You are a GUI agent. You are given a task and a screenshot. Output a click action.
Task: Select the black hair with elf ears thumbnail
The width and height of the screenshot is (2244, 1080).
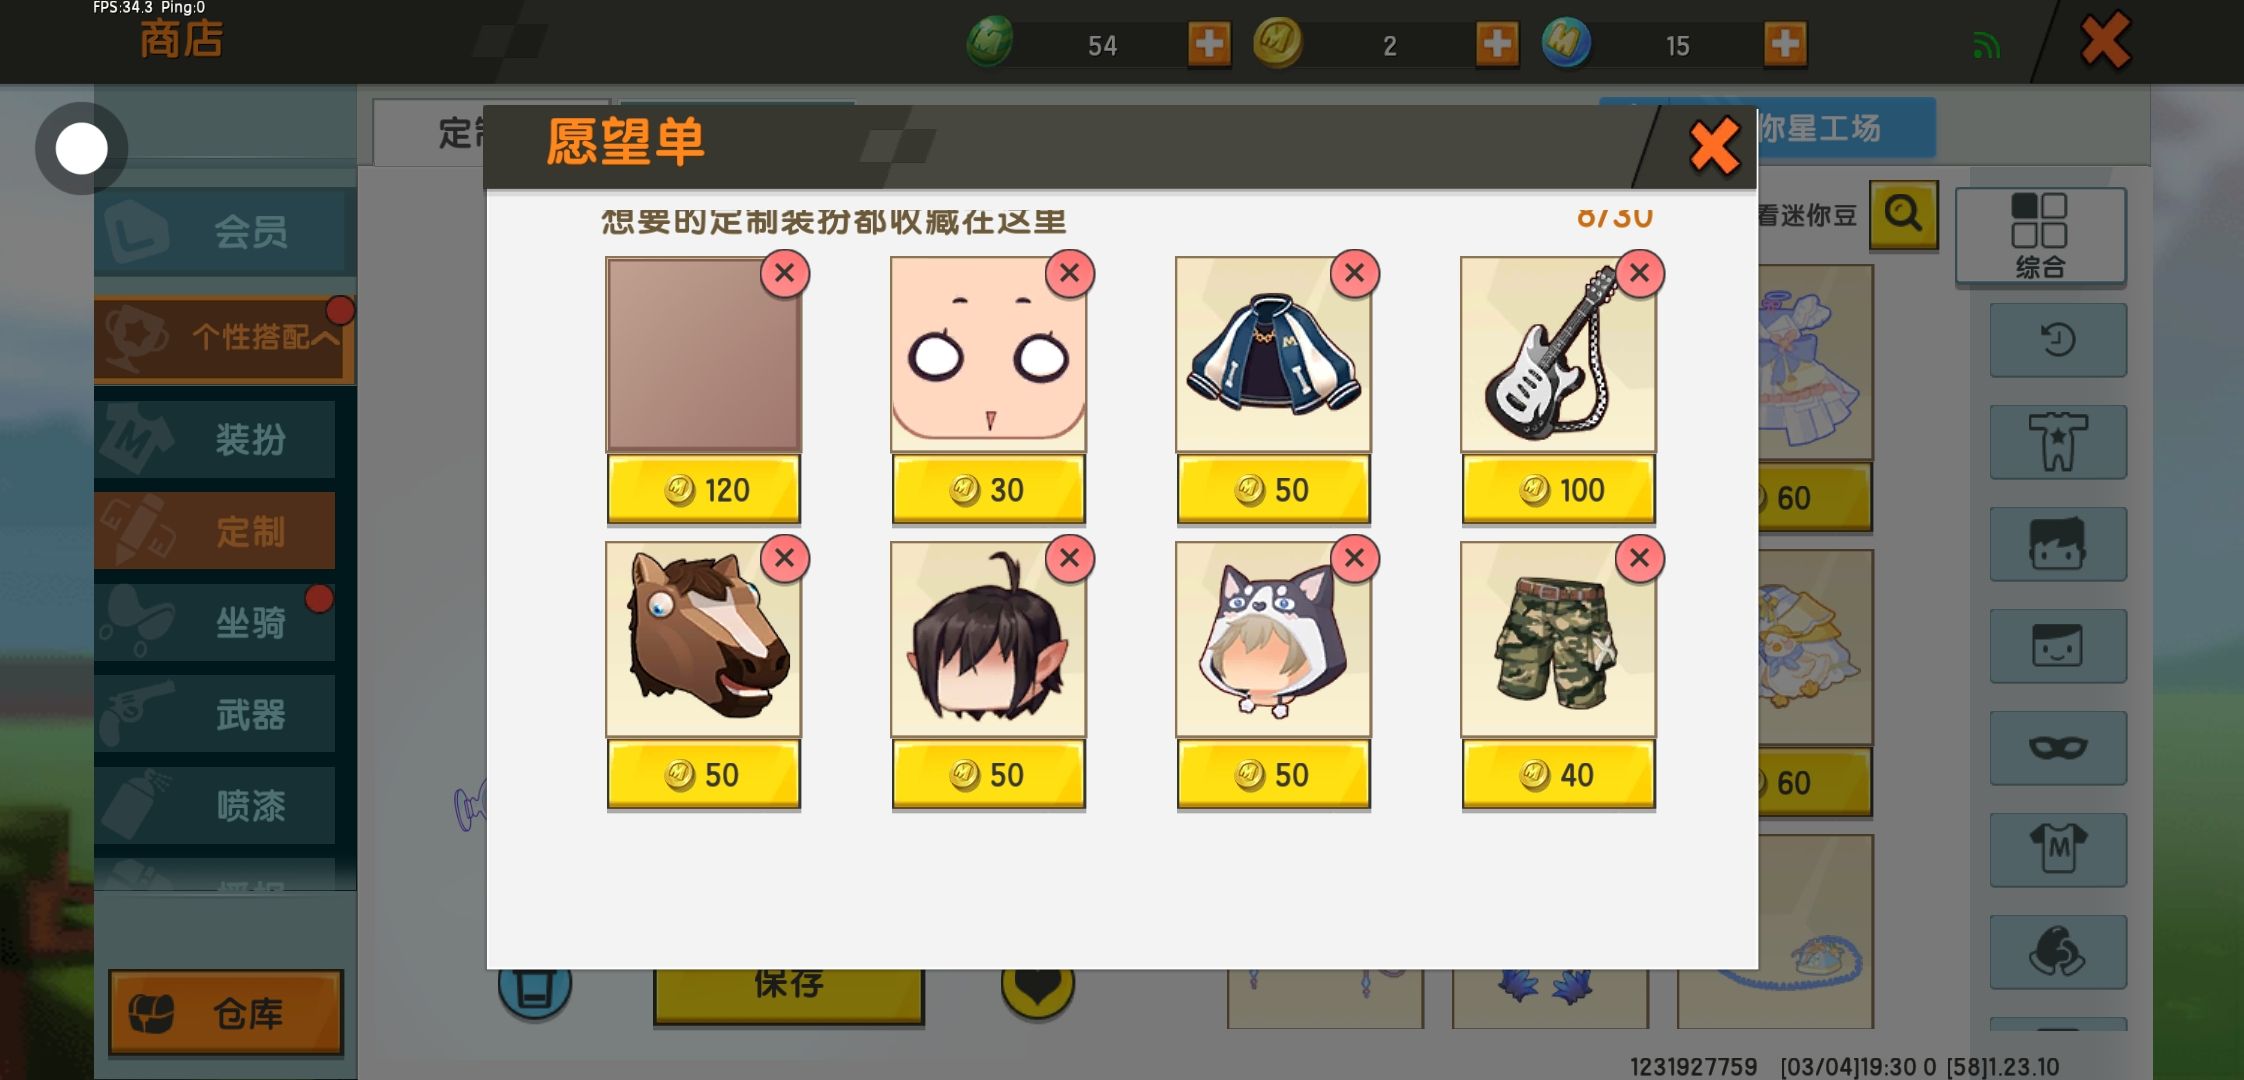(988, 640)
